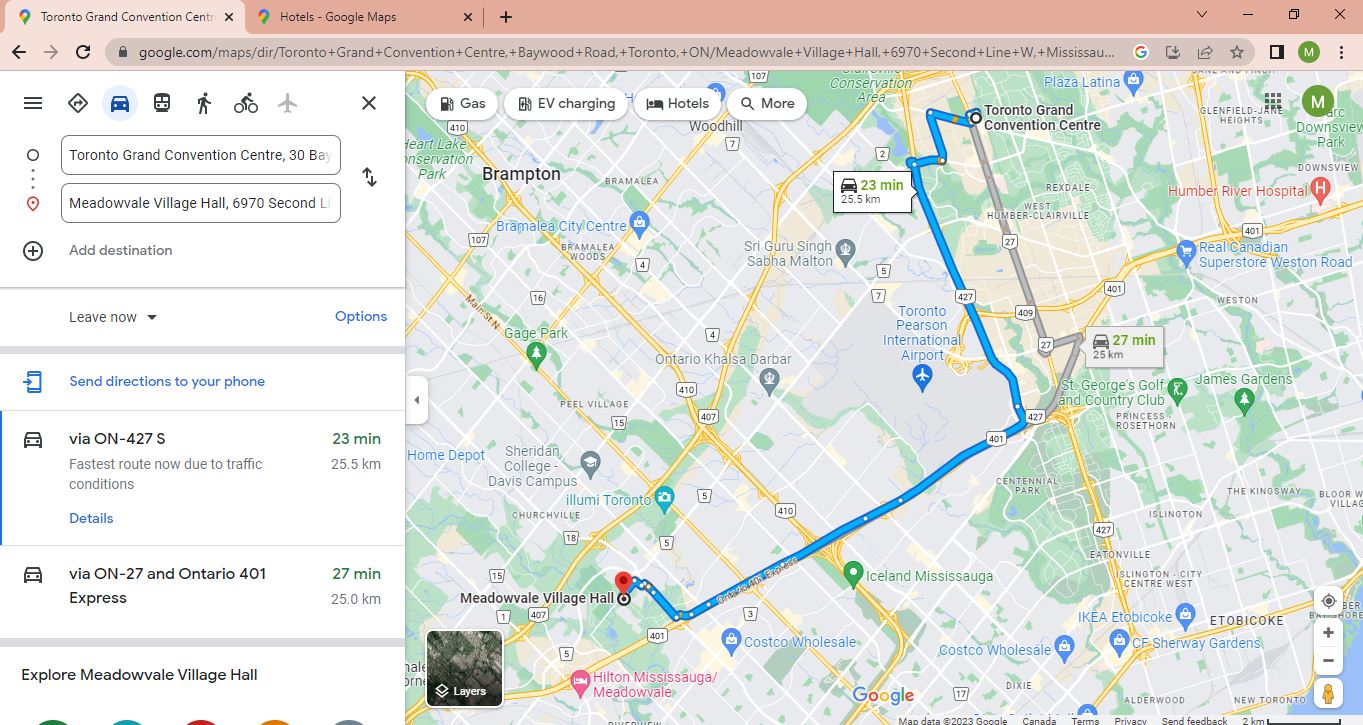The width and height of the screenshot is (1363, 725).
Task: Click Toronto Pearson International Airport marker
Action: [922, 377]
